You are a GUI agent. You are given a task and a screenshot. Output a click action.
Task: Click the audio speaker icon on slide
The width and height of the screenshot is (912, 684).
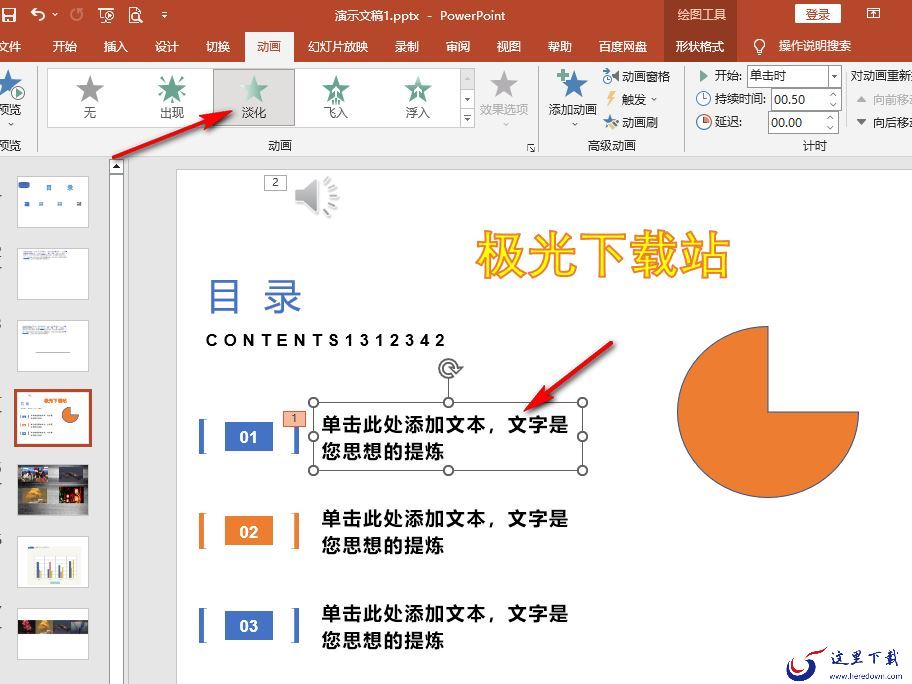pyautogui.click(x=316, y=197)
